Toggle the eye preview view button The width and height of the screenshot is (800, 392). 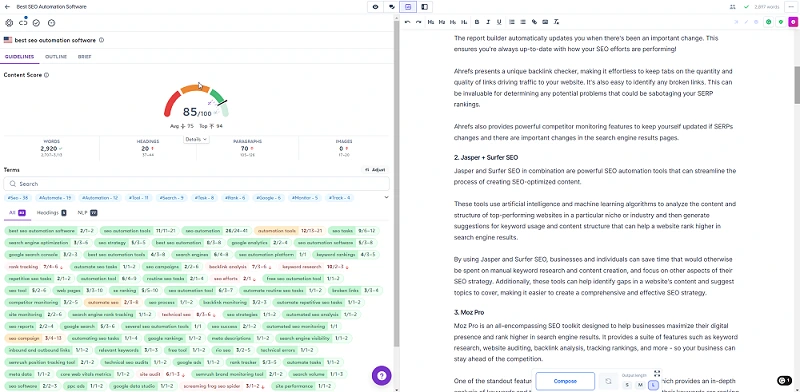coord(376,7)
